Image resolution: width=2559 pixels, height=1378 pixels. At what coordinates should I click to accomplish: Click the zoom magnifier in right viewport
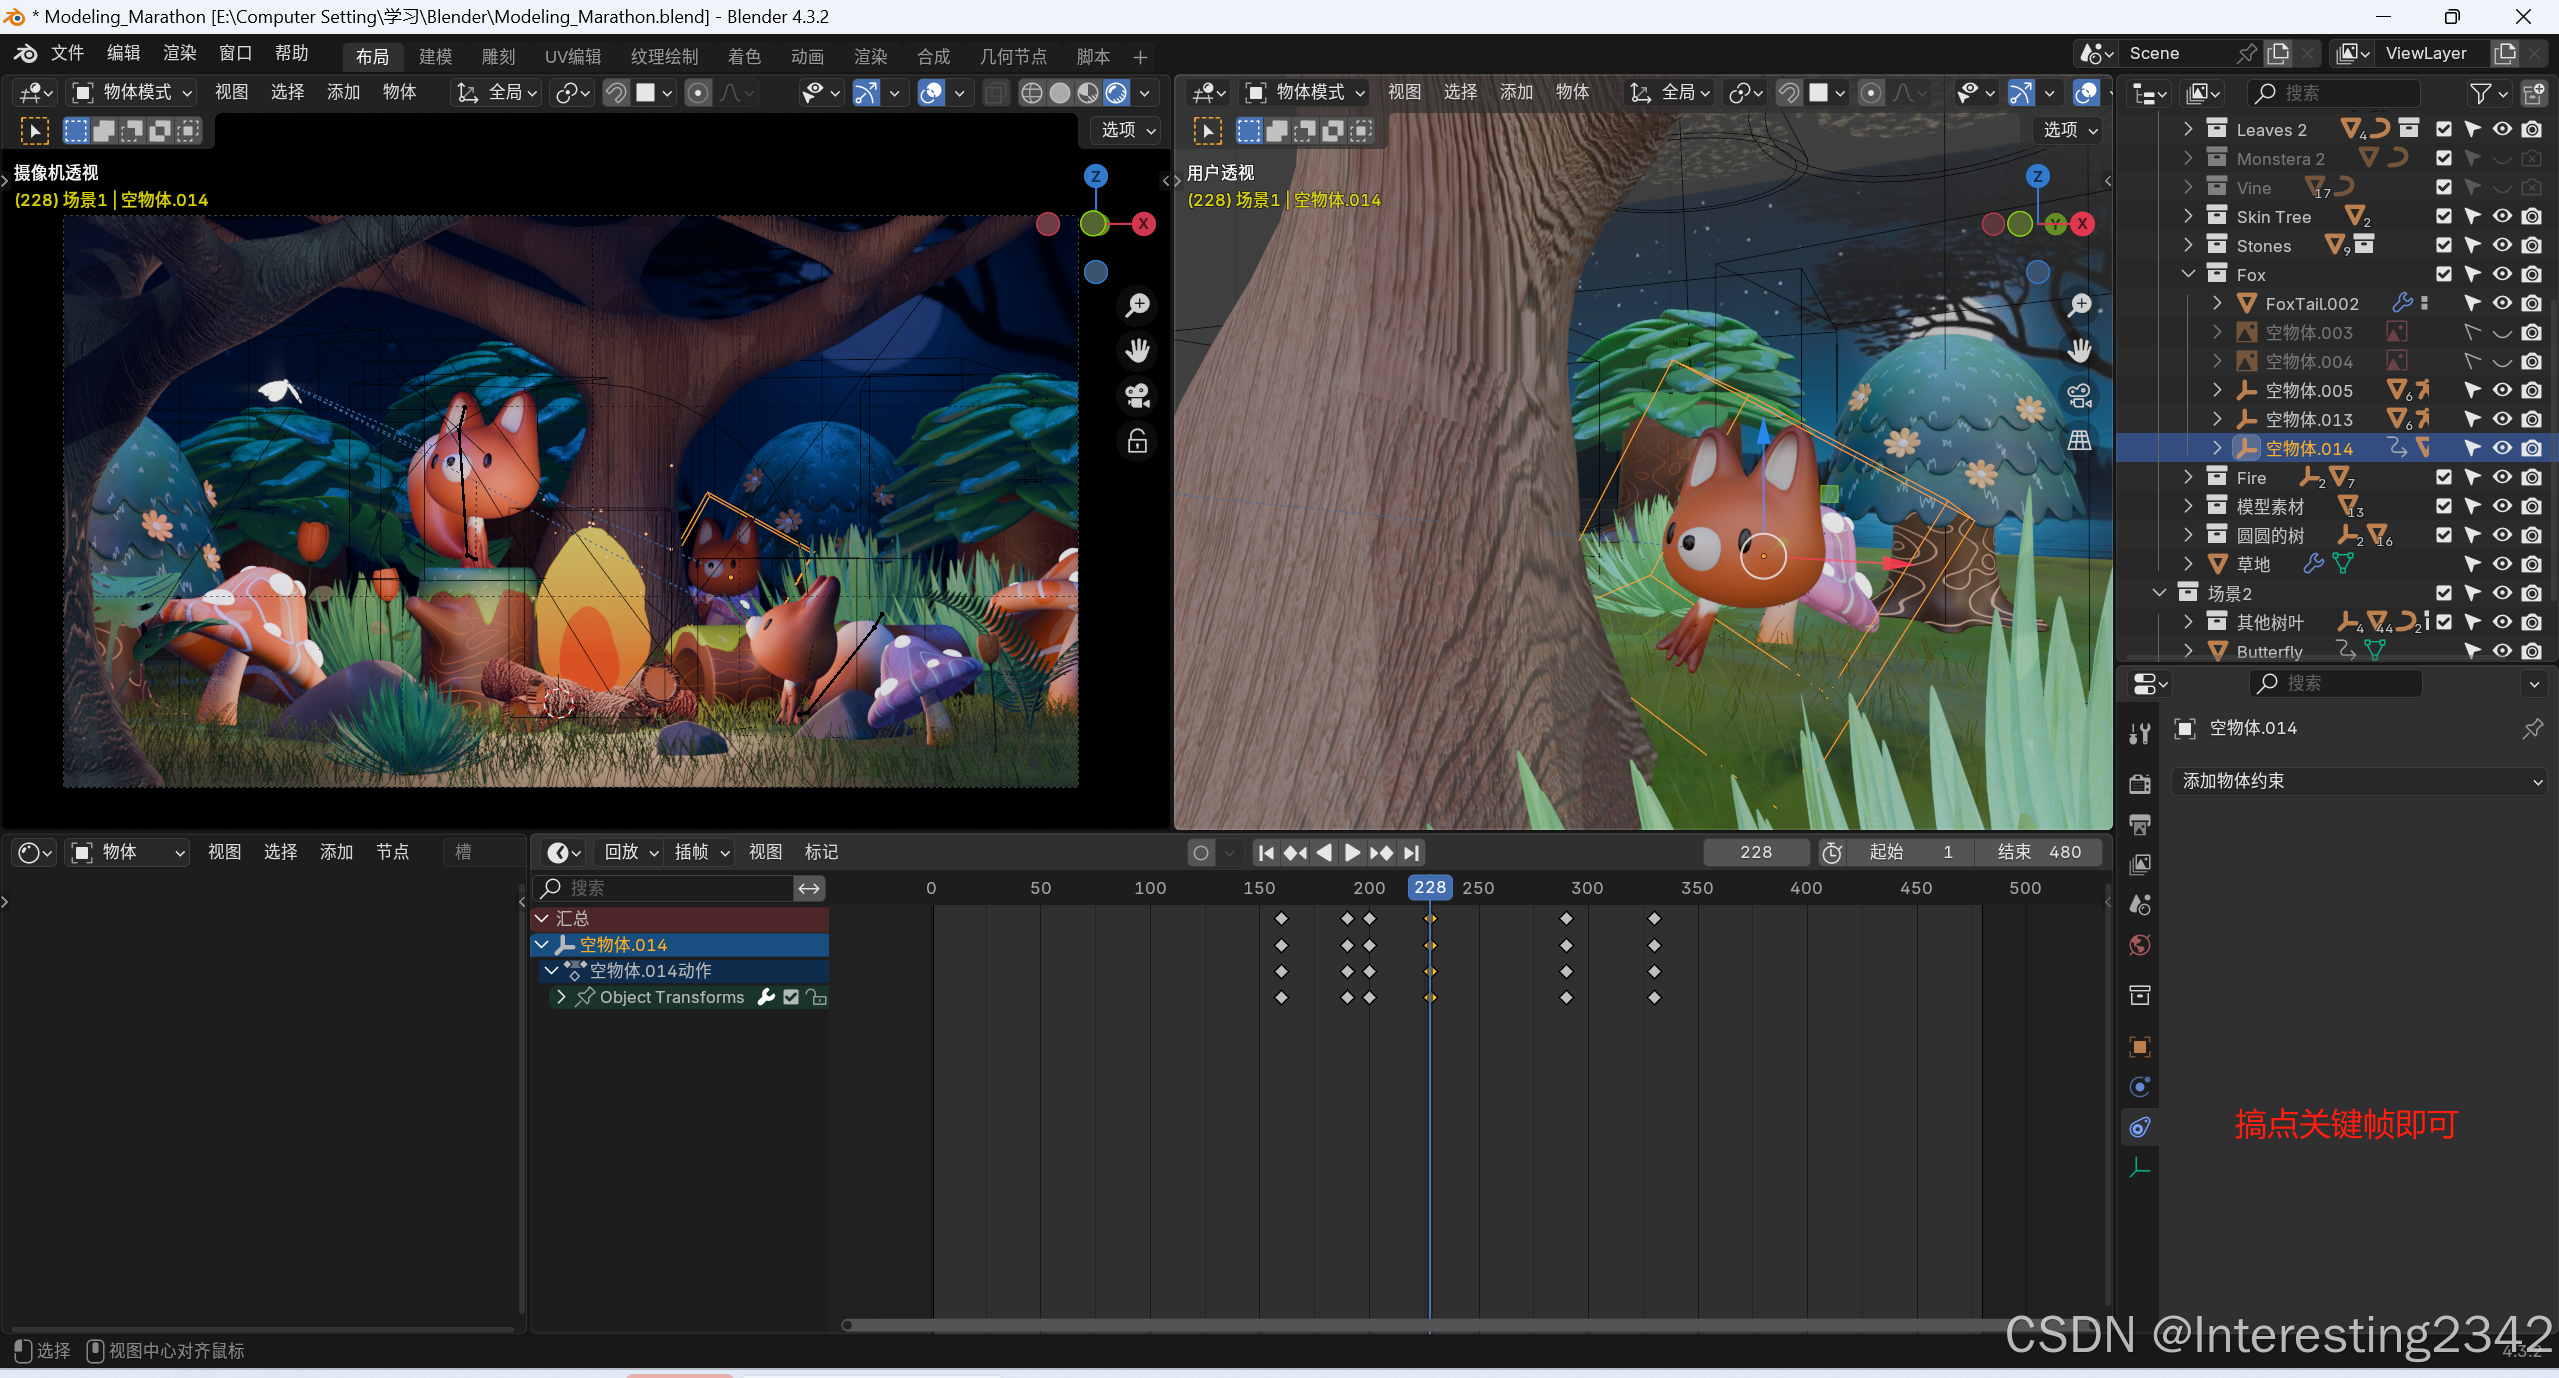2080,305
